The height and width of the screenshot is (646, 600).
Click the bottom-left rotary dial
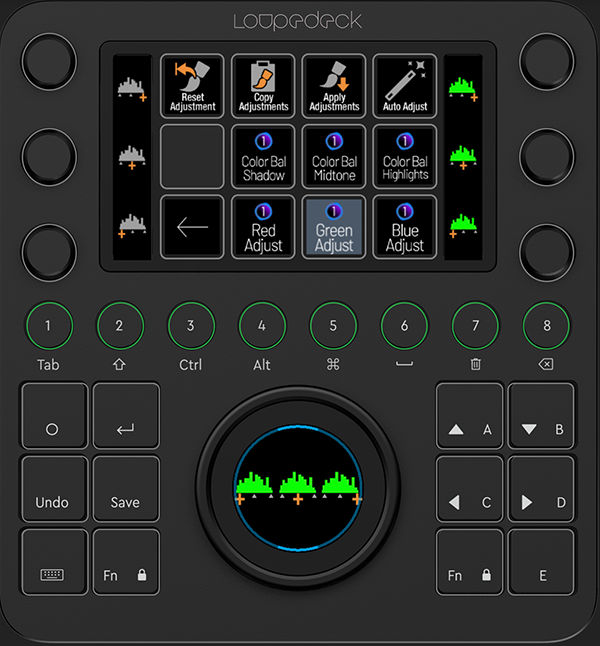click(49, 252)
